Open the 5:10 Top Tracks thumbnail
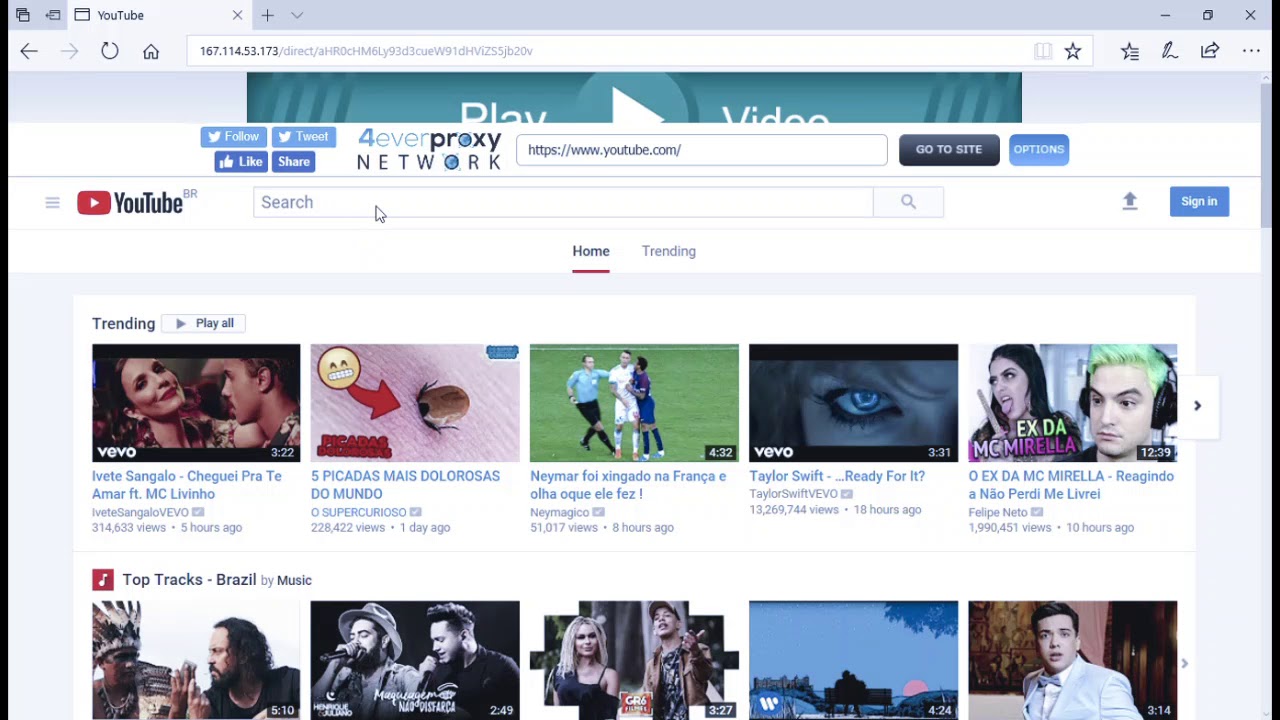The height and width of the screenshot is (720, 1280). click(x=196, y=660)
